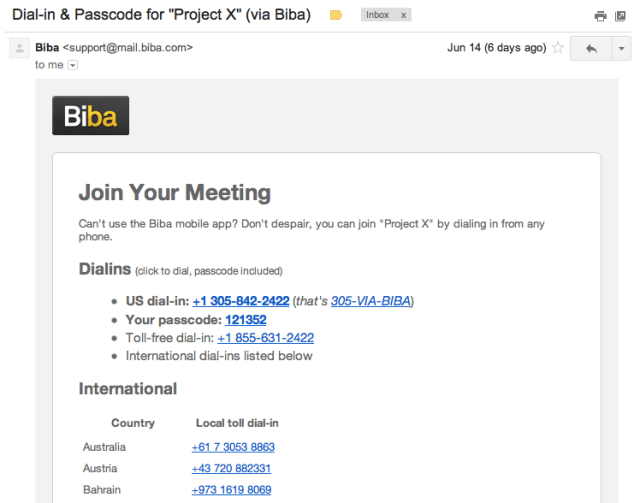The width and height of the screenshot is (640, 503).
Task: Call Austria dial-in +43 720 882331
Action: [231, 468]
